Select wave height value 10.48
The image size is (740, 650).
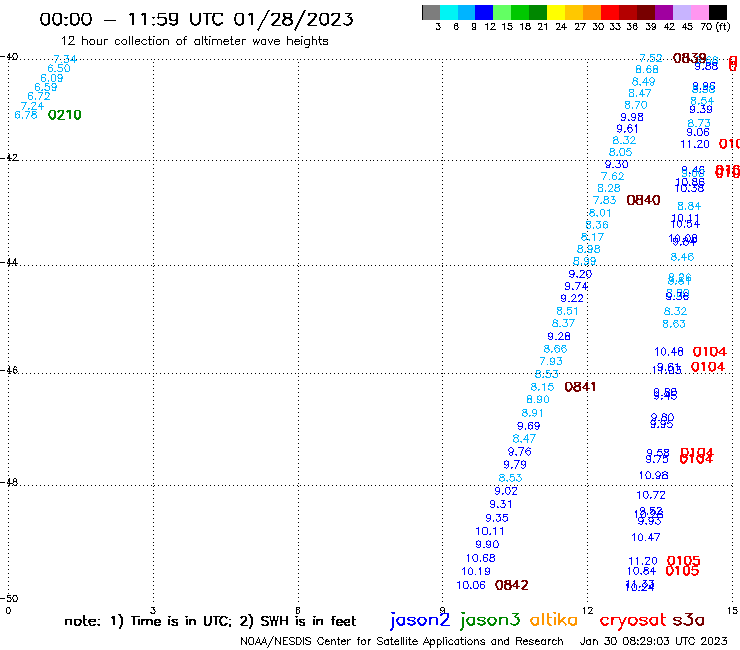669,352
